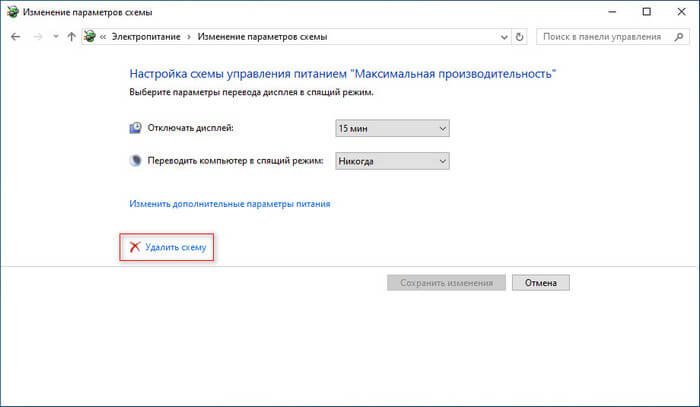Screen dimensions: 700x407
Task: Open the sleep mode dropdown showing Никогда
Action: 392,161
